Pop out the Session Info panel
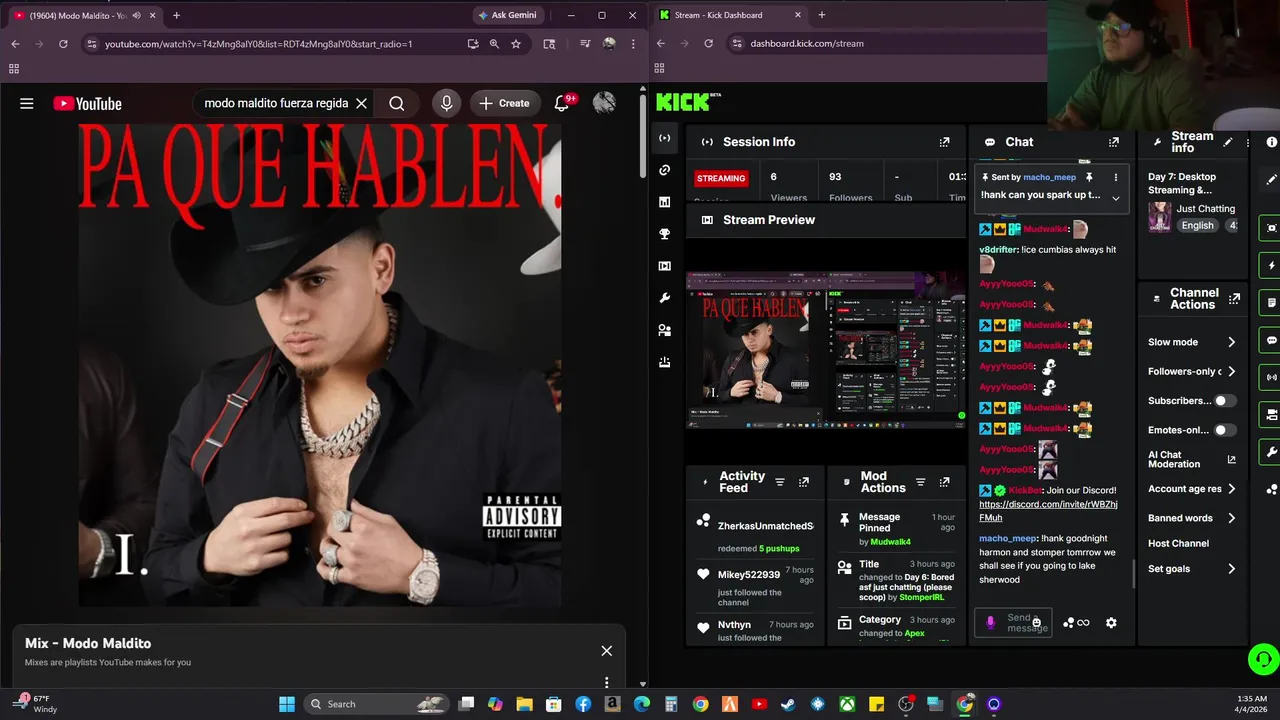This screenshot has width=1280, height=720. point(944,142)
